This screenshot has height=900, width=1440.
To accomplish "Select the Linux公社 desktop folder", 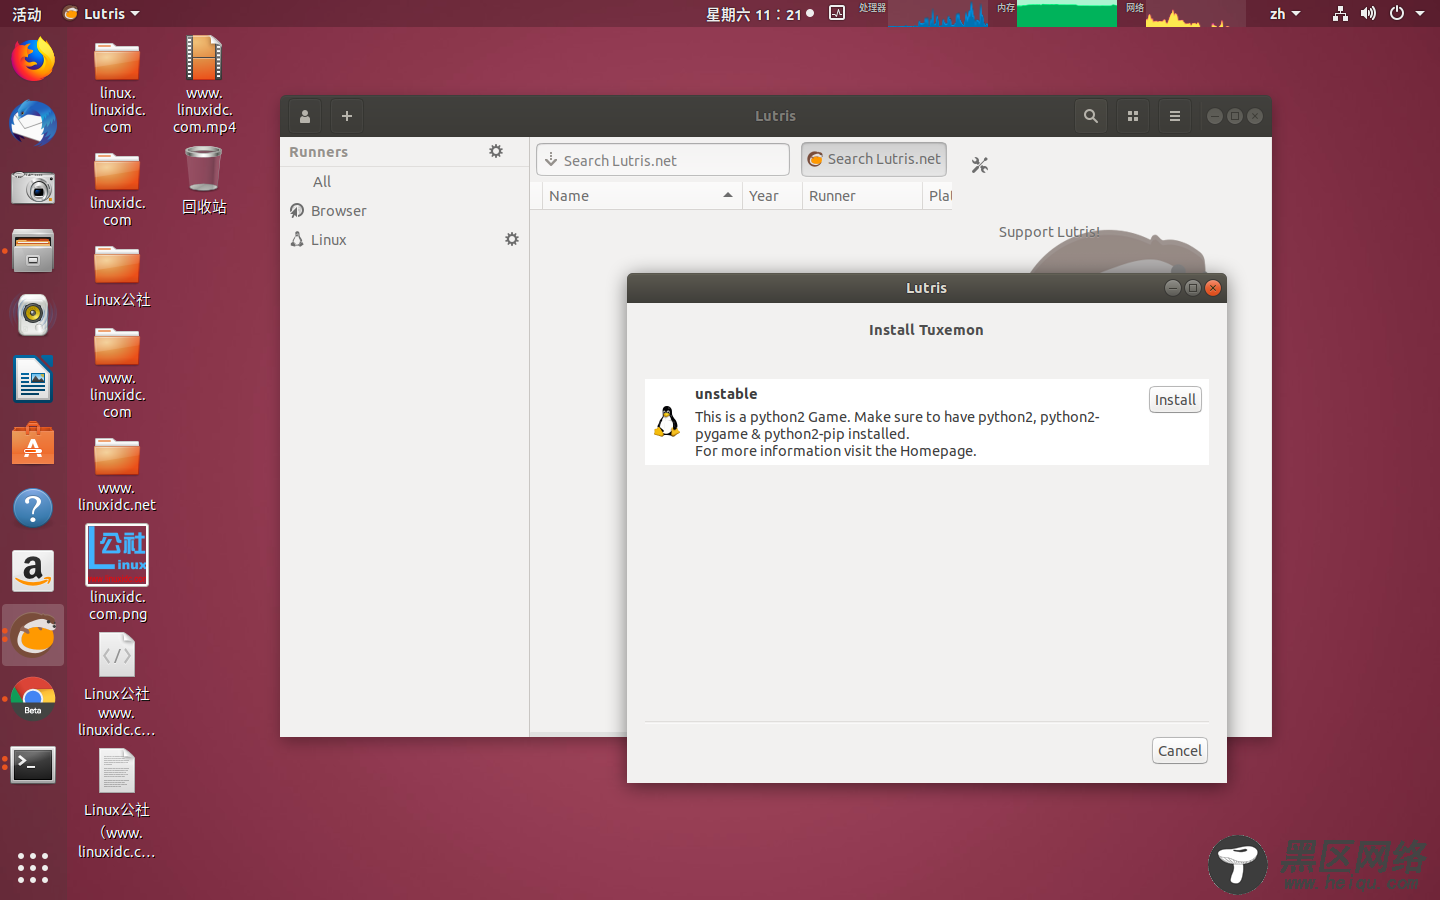I will pos(117,275).
